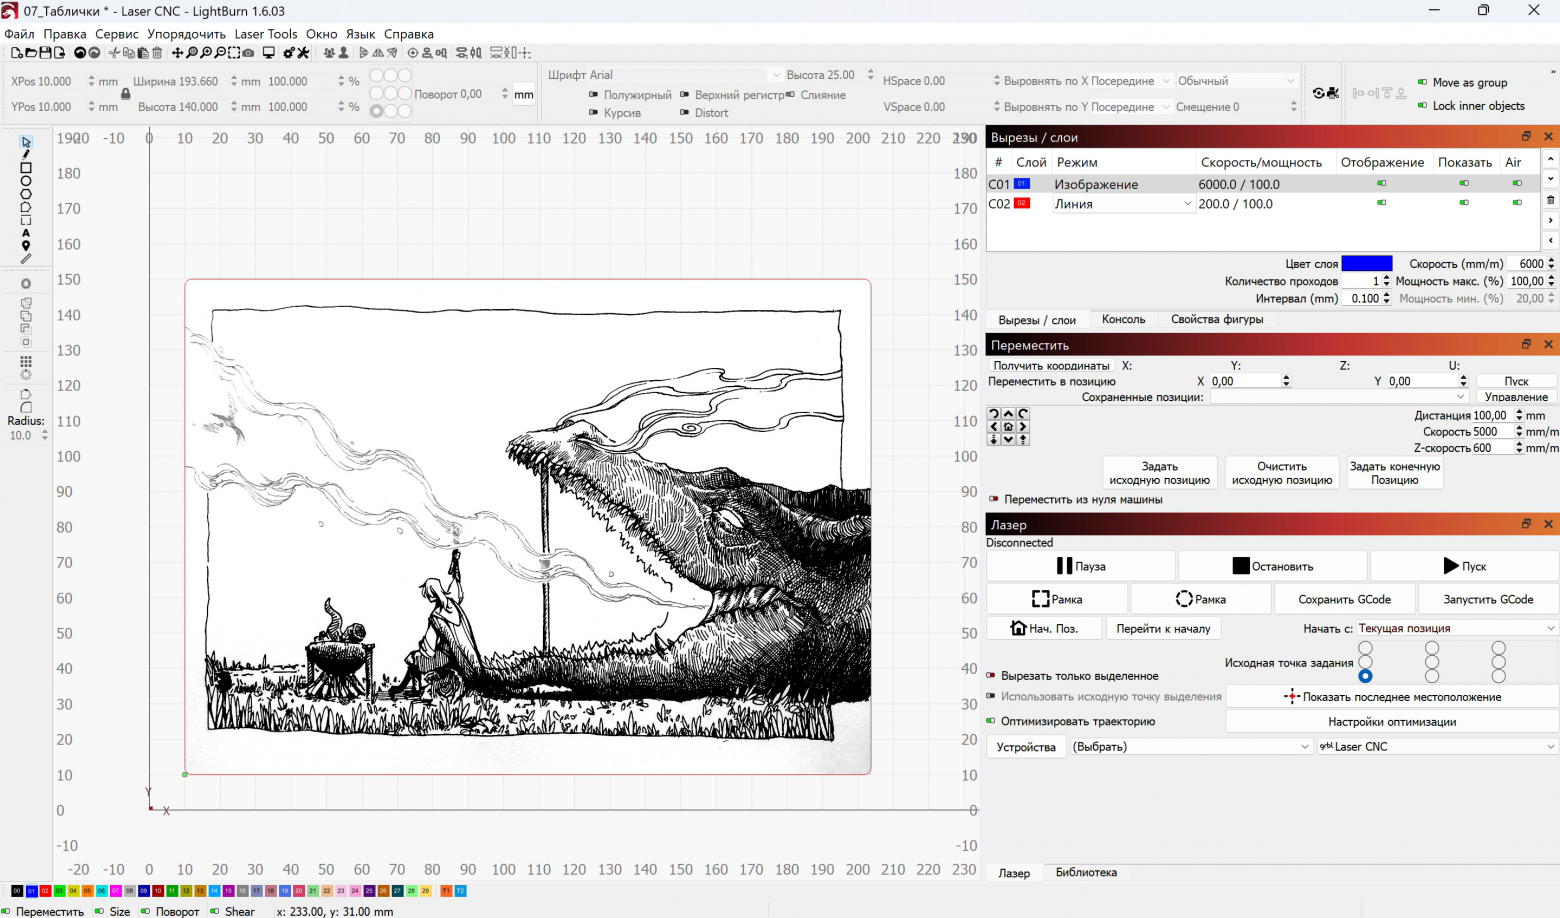Image resolution: width=1560 pixels, height=918 pixels.
Task: Toggle Переместить из нуля машины
Action: [1075, 499]
